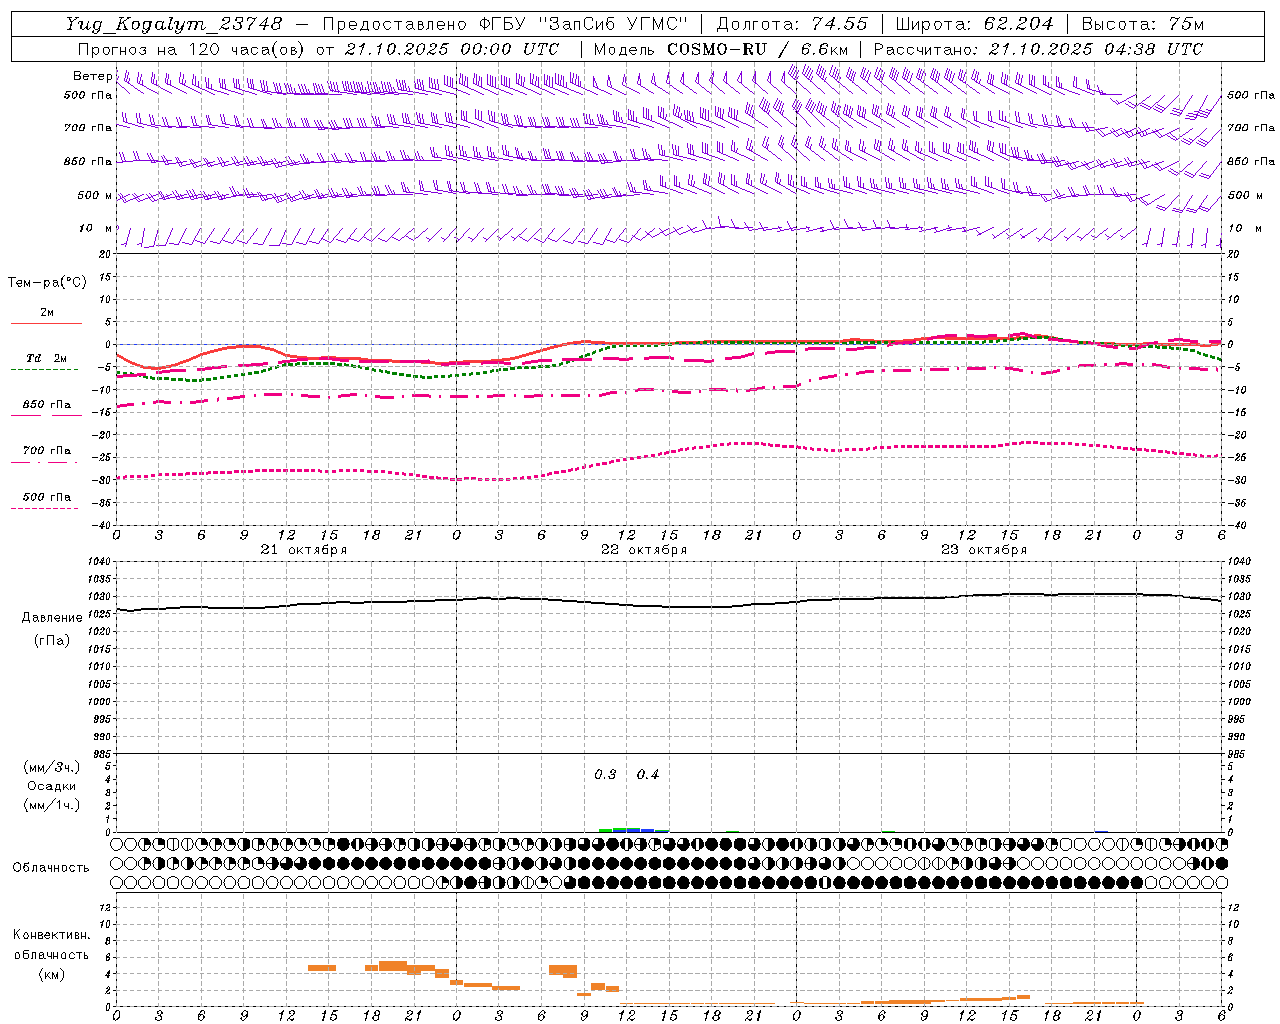Click the precipitation value '0.3'
The image size is (1280, 1024).
coord(605,775)
